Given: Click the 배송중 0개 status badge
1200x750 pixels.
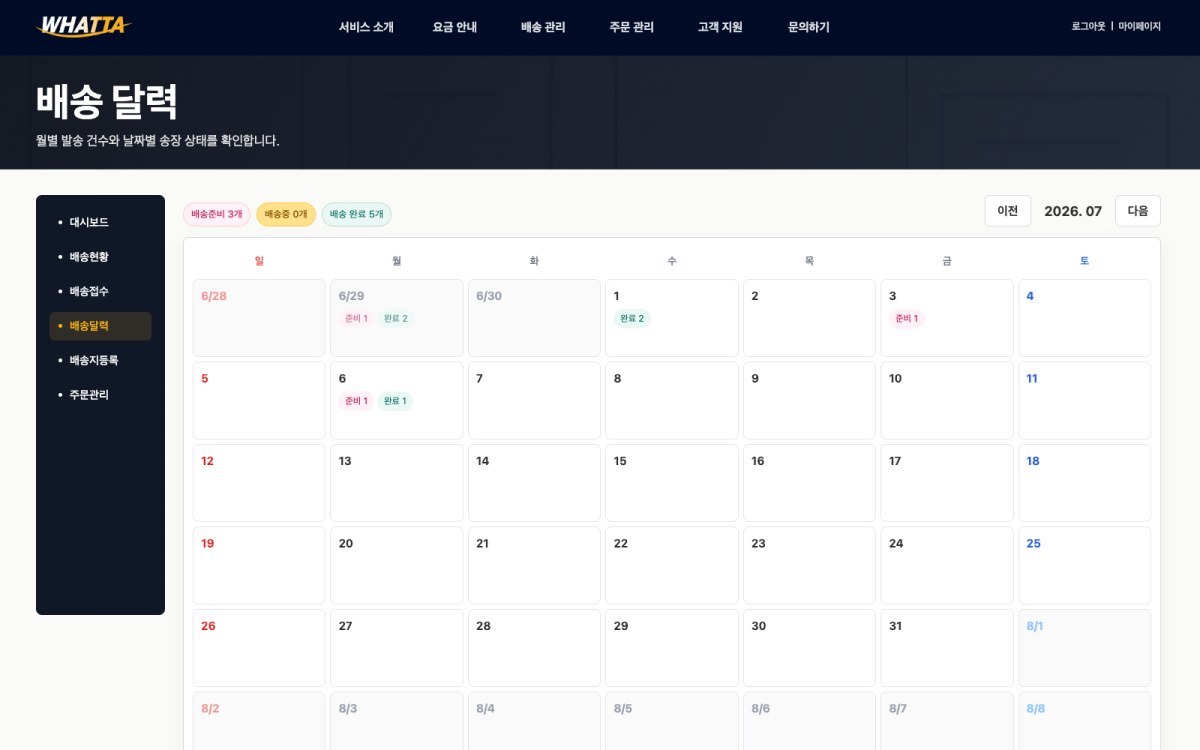Looking at the screenshot, I should 286,214.
